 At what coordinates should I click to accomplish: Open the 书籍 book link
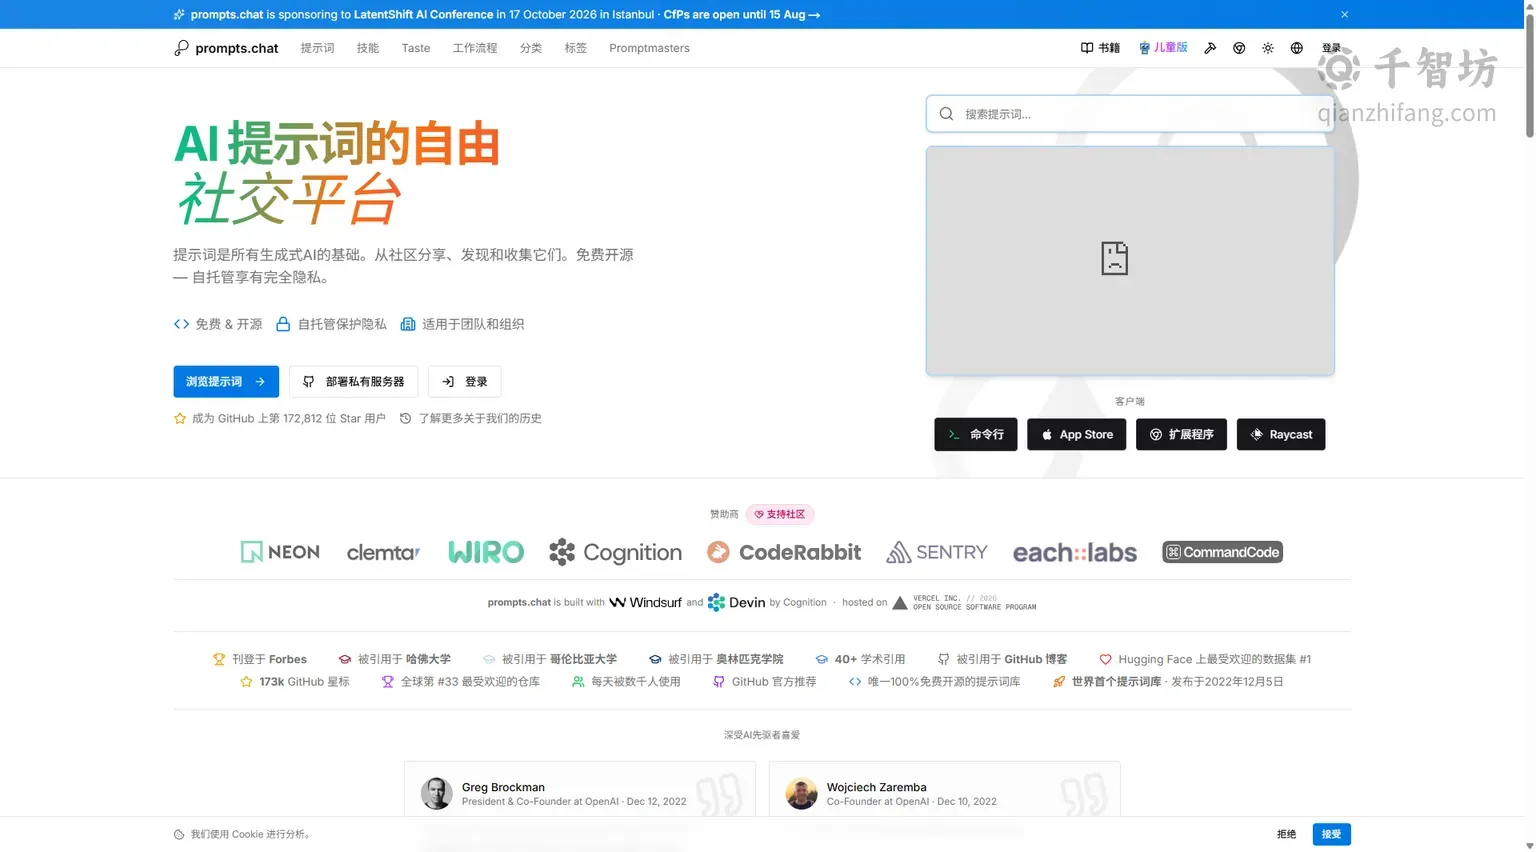(x=1100, y=48)
